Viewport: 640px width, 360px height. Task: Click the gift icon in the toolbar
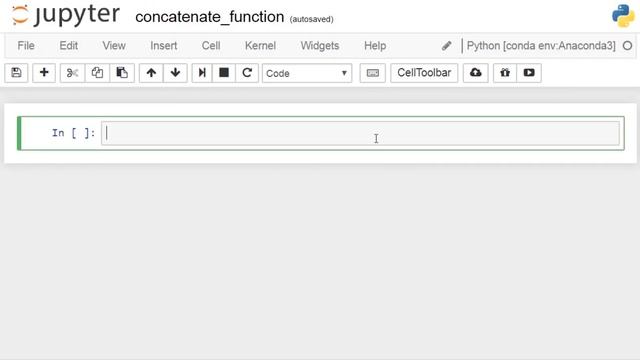[x=505, y=73]
